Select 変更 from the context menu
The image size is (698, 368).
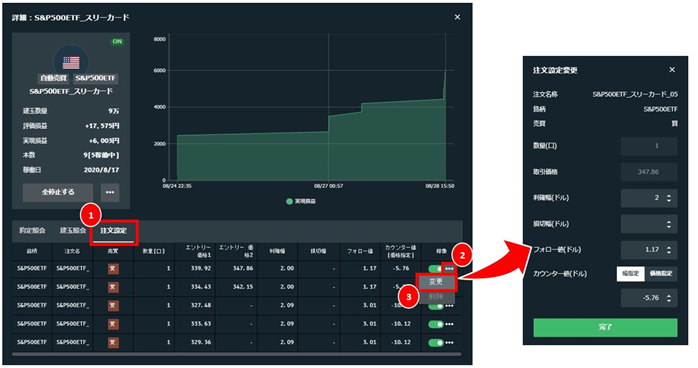436,282
